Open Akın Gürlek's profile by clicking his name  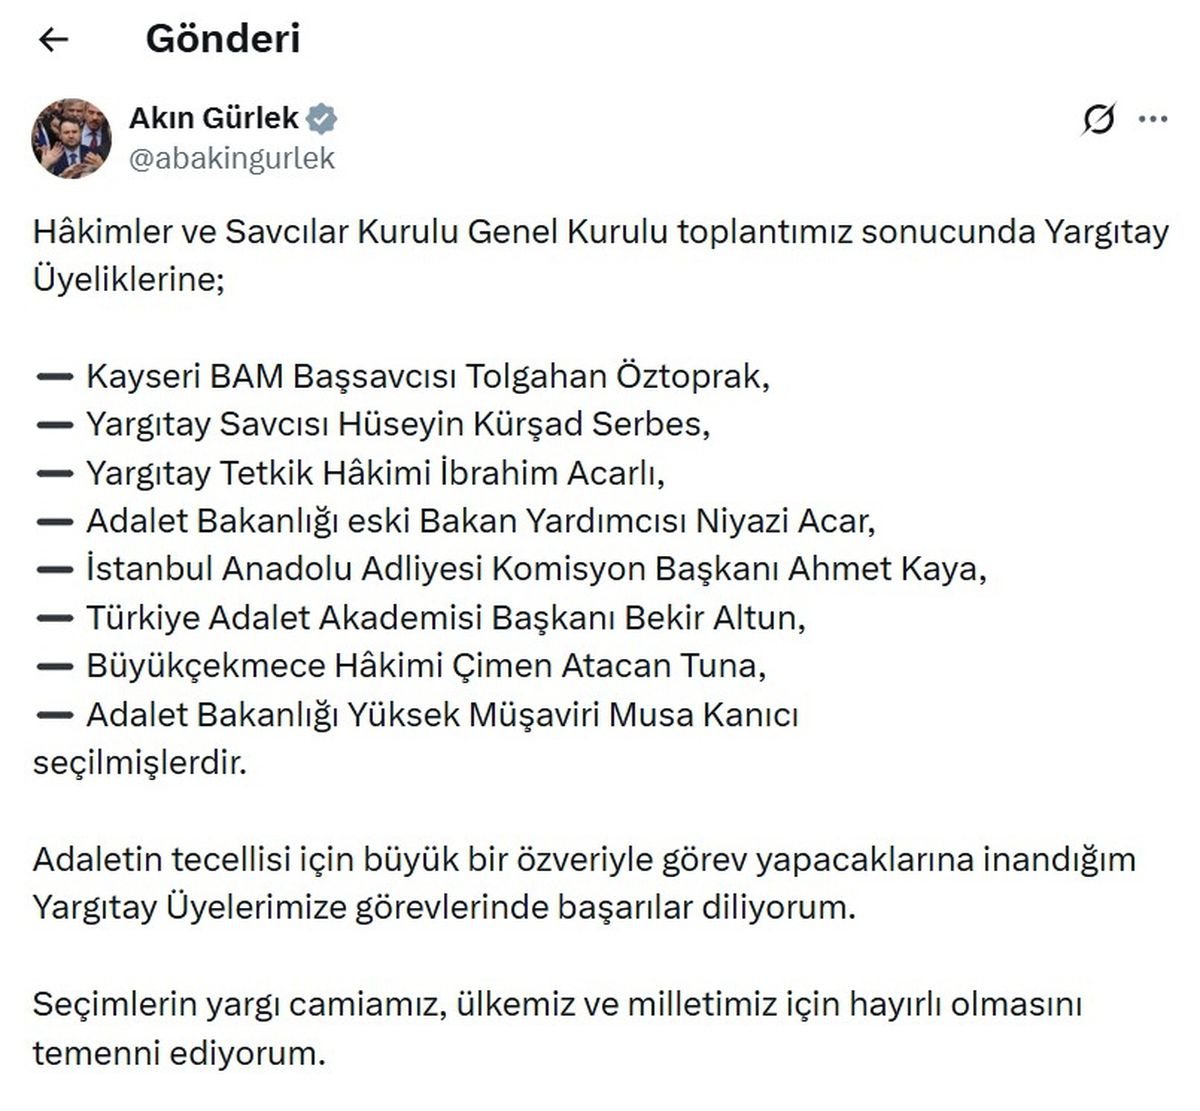(x=212, y=117)
